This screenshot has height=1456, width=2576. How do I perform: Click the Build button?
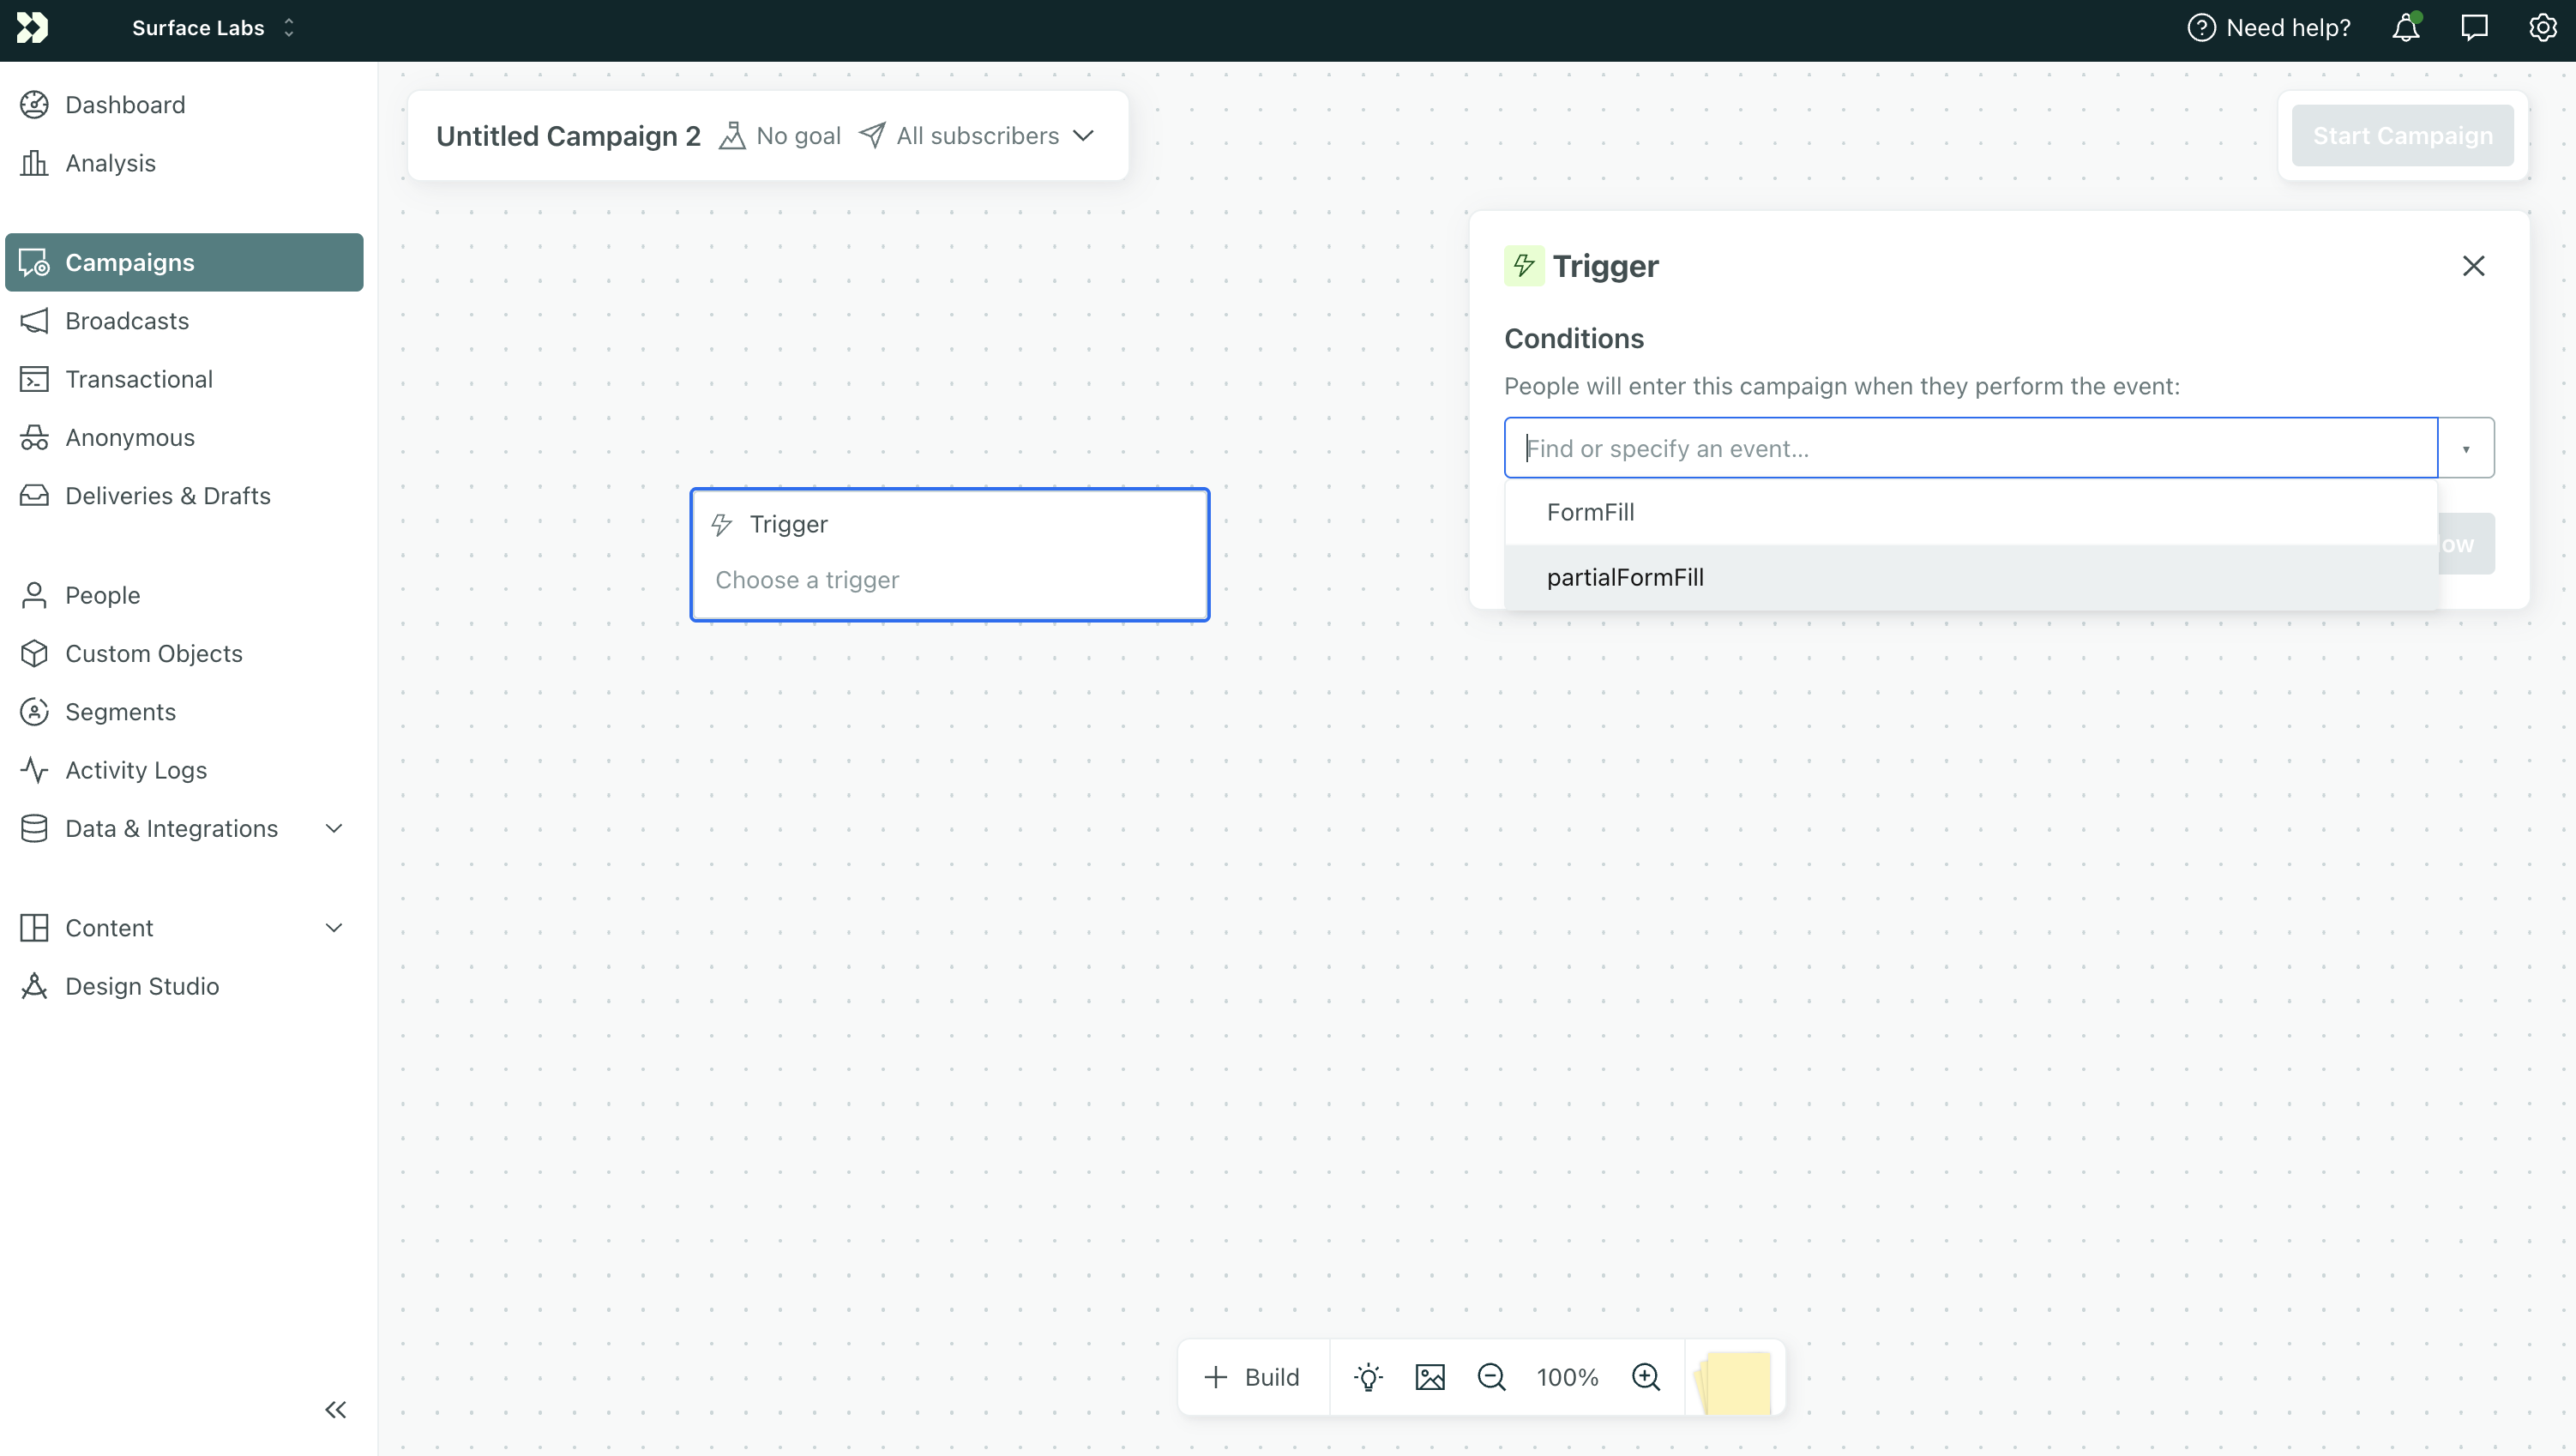click(x=1252, y=1377)
